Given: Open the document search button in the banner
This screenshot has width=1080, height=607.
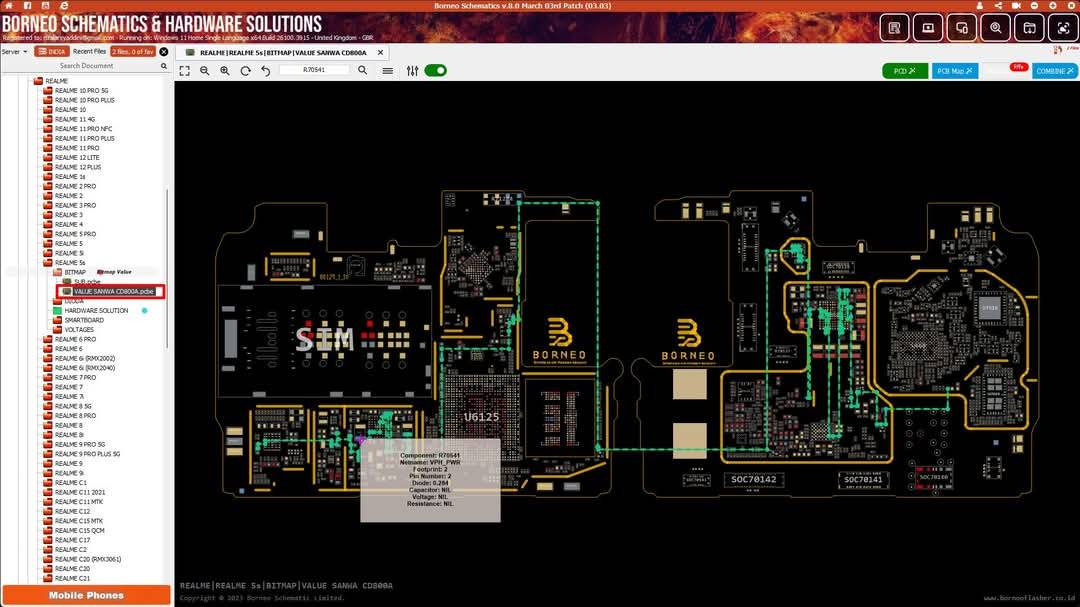Looking at the screenshot, I should [x=894, y=28].
